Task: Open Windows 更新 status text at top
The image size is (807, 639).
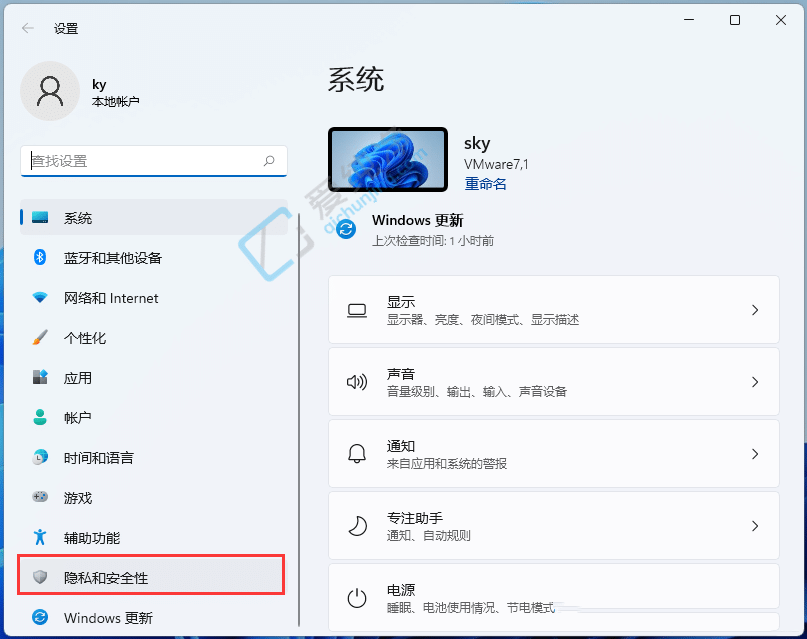Action: pyautogui.click(x=417, y=220)
